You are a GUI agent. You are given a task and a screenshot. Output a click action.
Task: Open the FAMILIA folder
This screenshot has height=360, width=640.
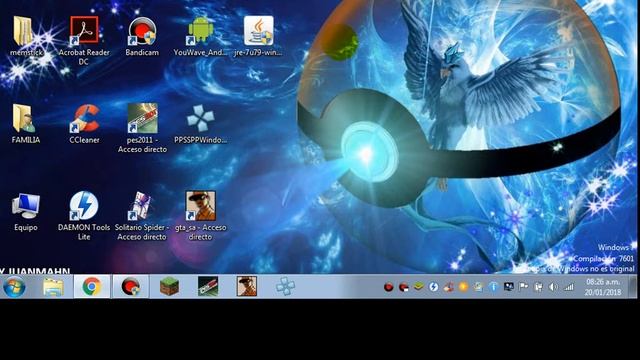(x=25, y=123)
